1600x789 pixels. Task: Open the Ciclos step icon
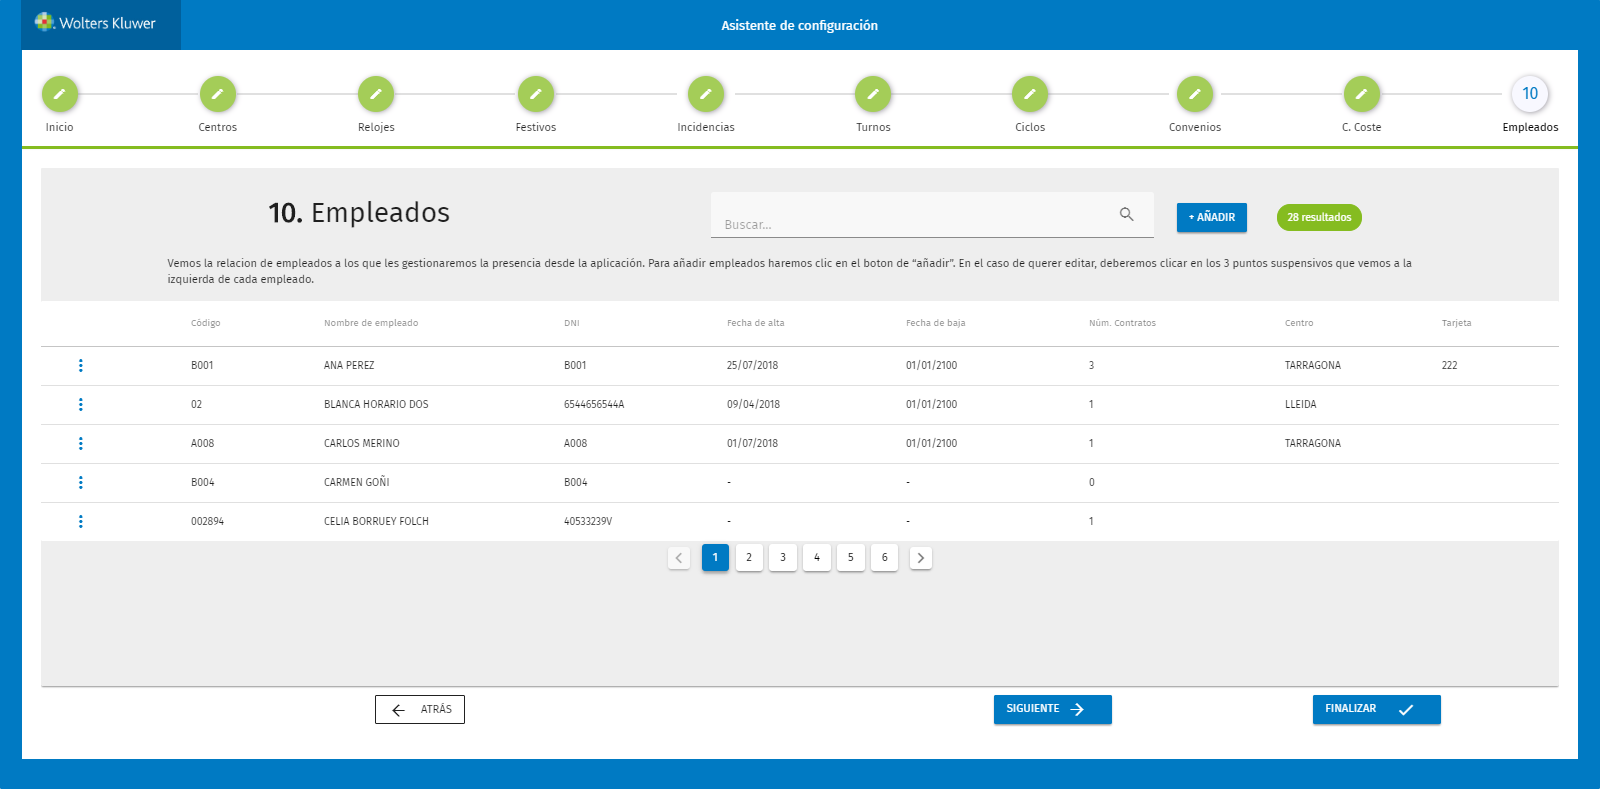pos(1030,94)
